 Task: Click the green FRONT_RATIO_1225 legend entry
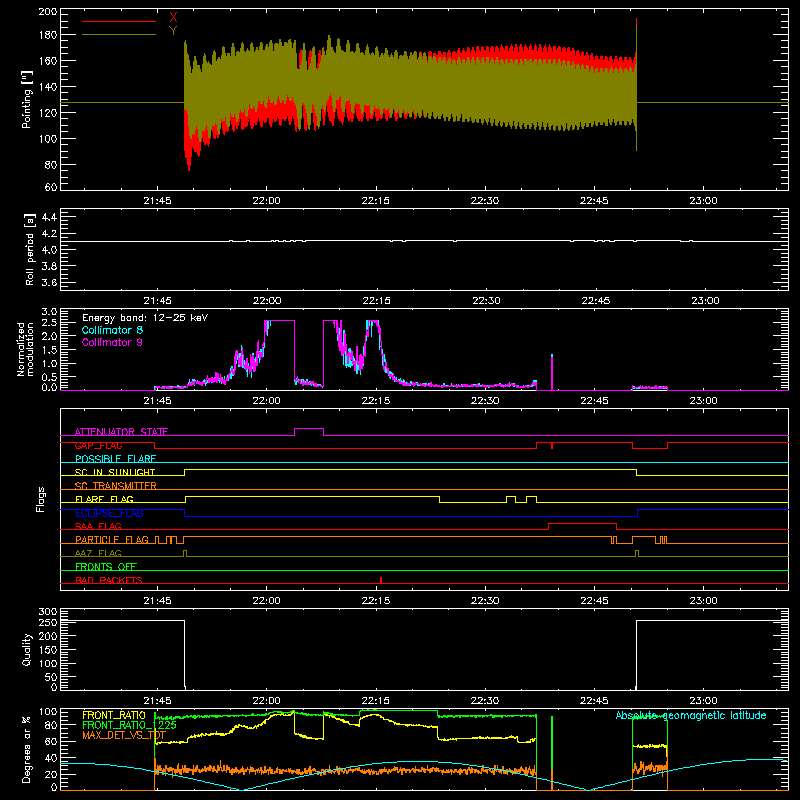(x=130, y=725)
